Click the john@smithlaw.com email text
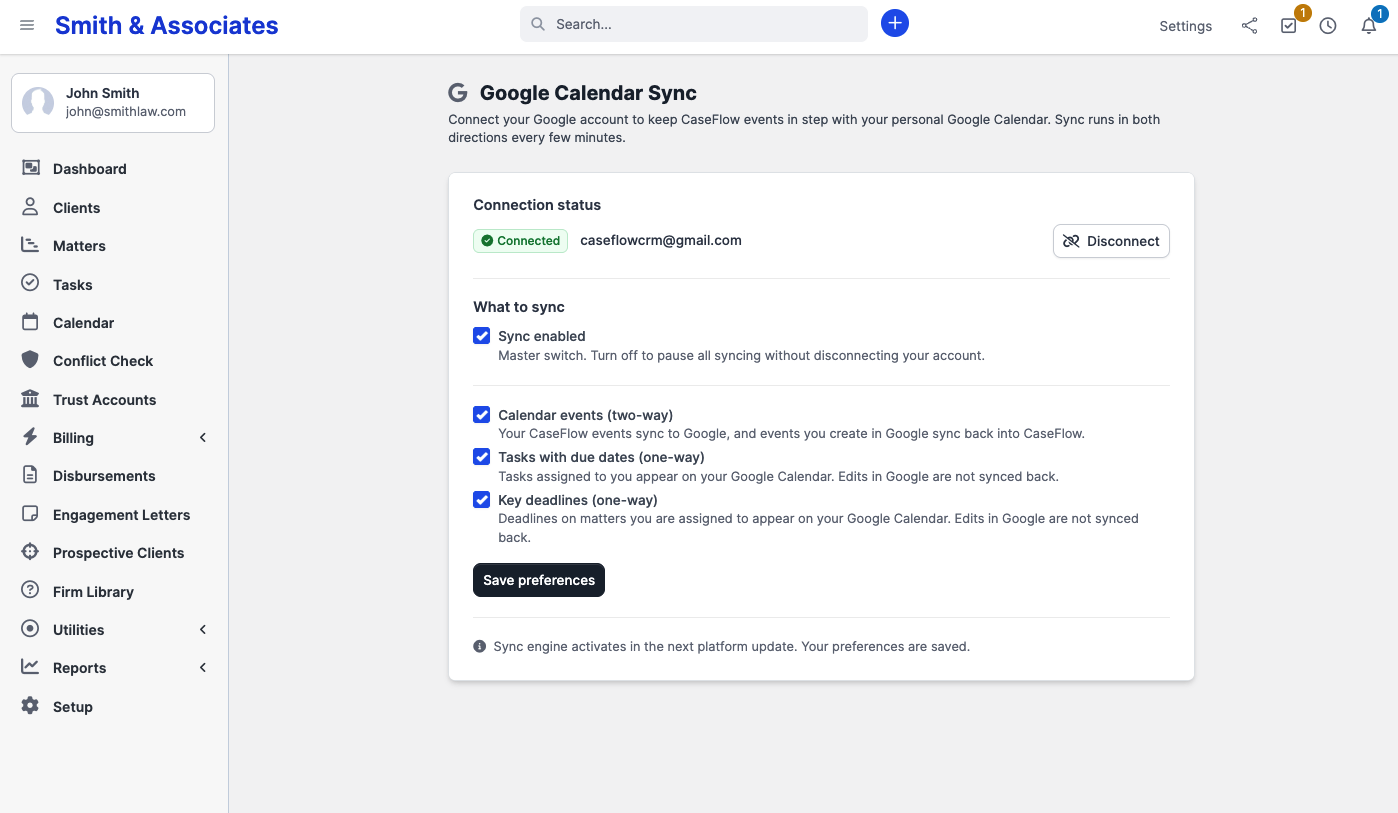 pyautogui.click(x=126, y=112)
